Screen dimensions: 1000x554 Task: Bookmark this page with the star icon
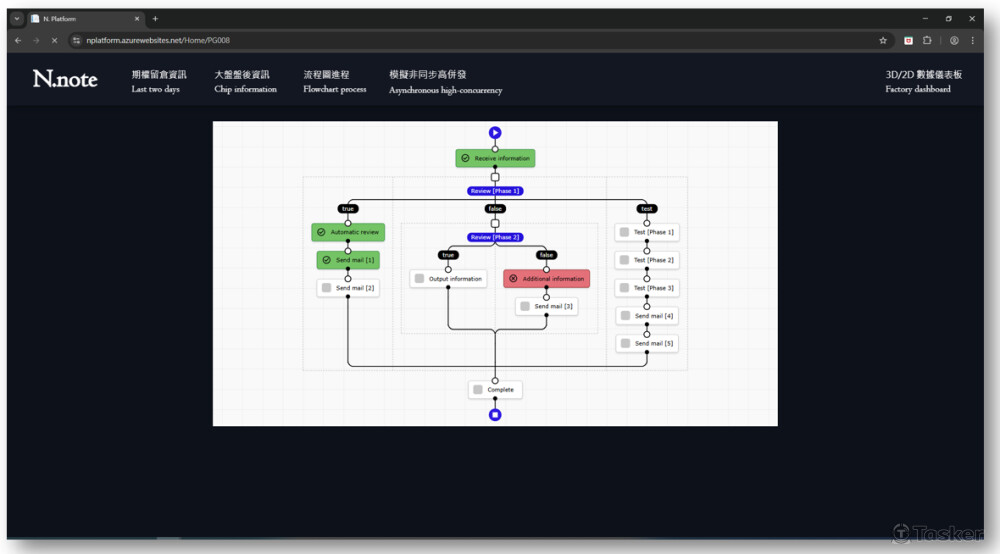point(883,40)
